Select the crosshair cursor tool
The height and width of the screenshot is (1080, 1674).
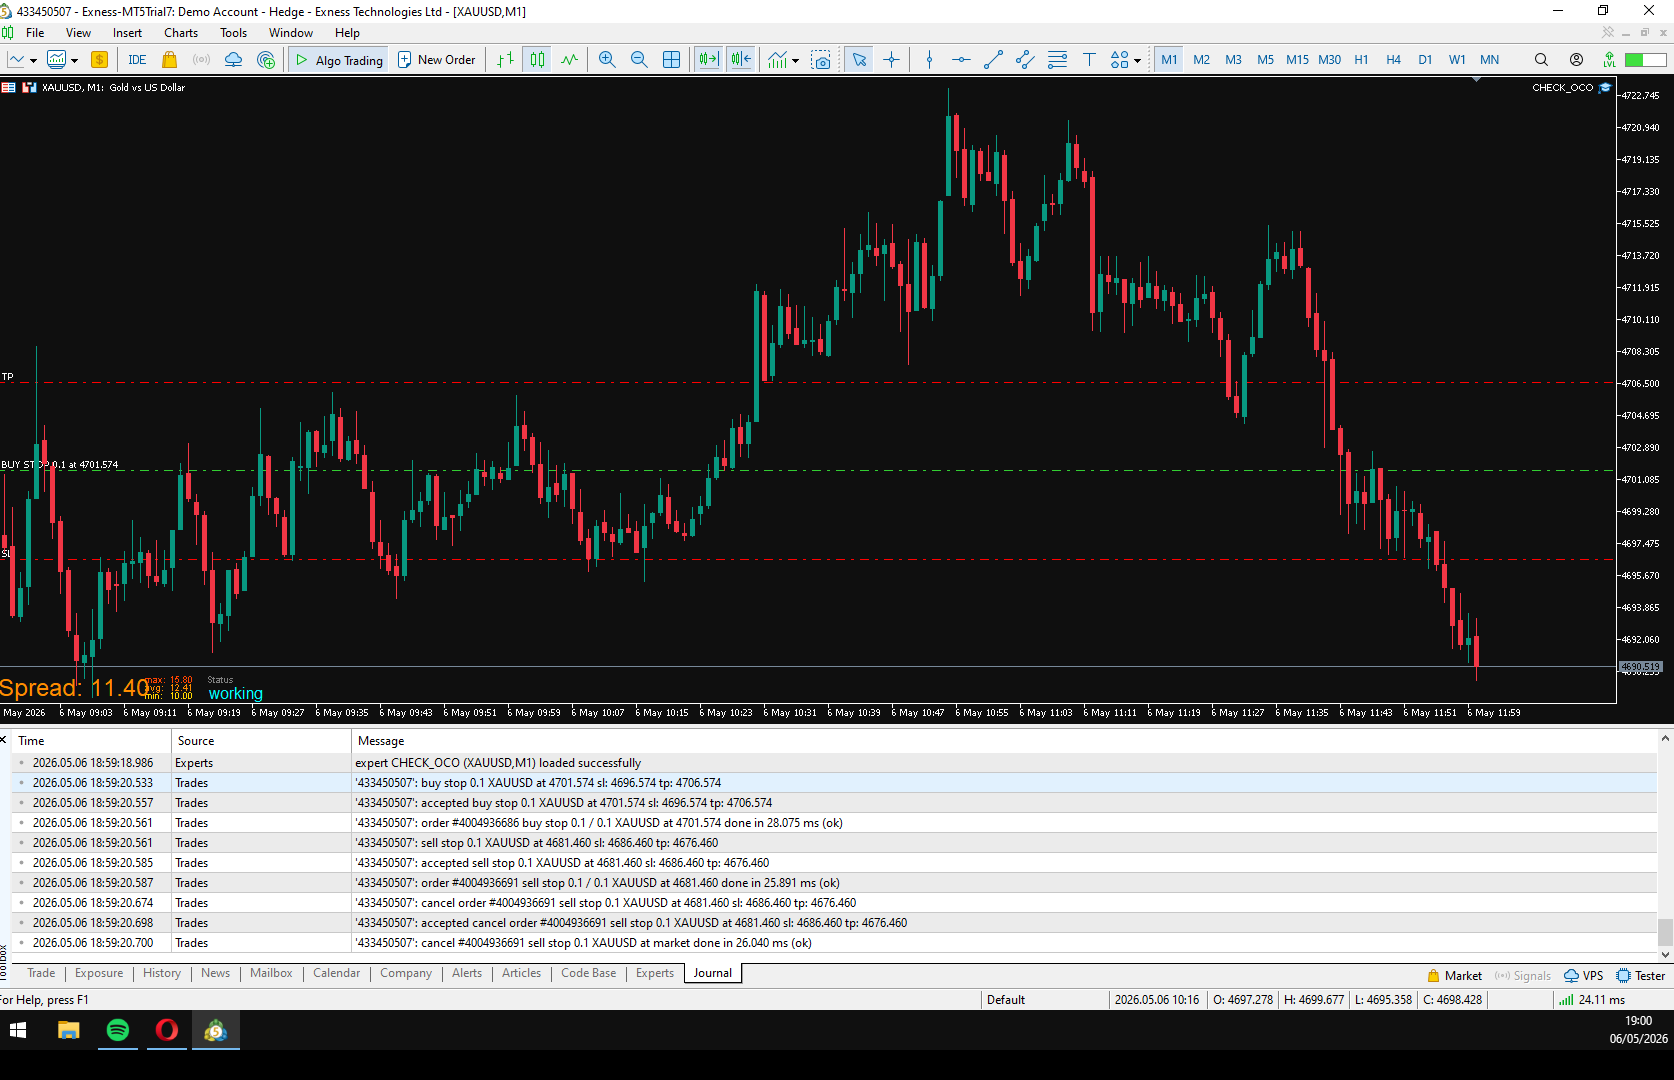coord(891,60)
